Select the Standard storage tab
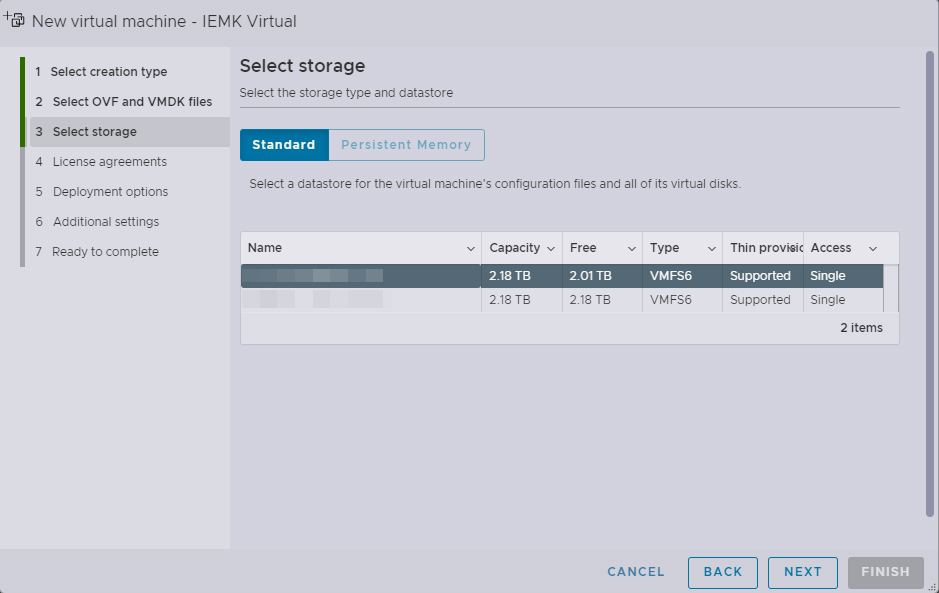 coord(284,144)
